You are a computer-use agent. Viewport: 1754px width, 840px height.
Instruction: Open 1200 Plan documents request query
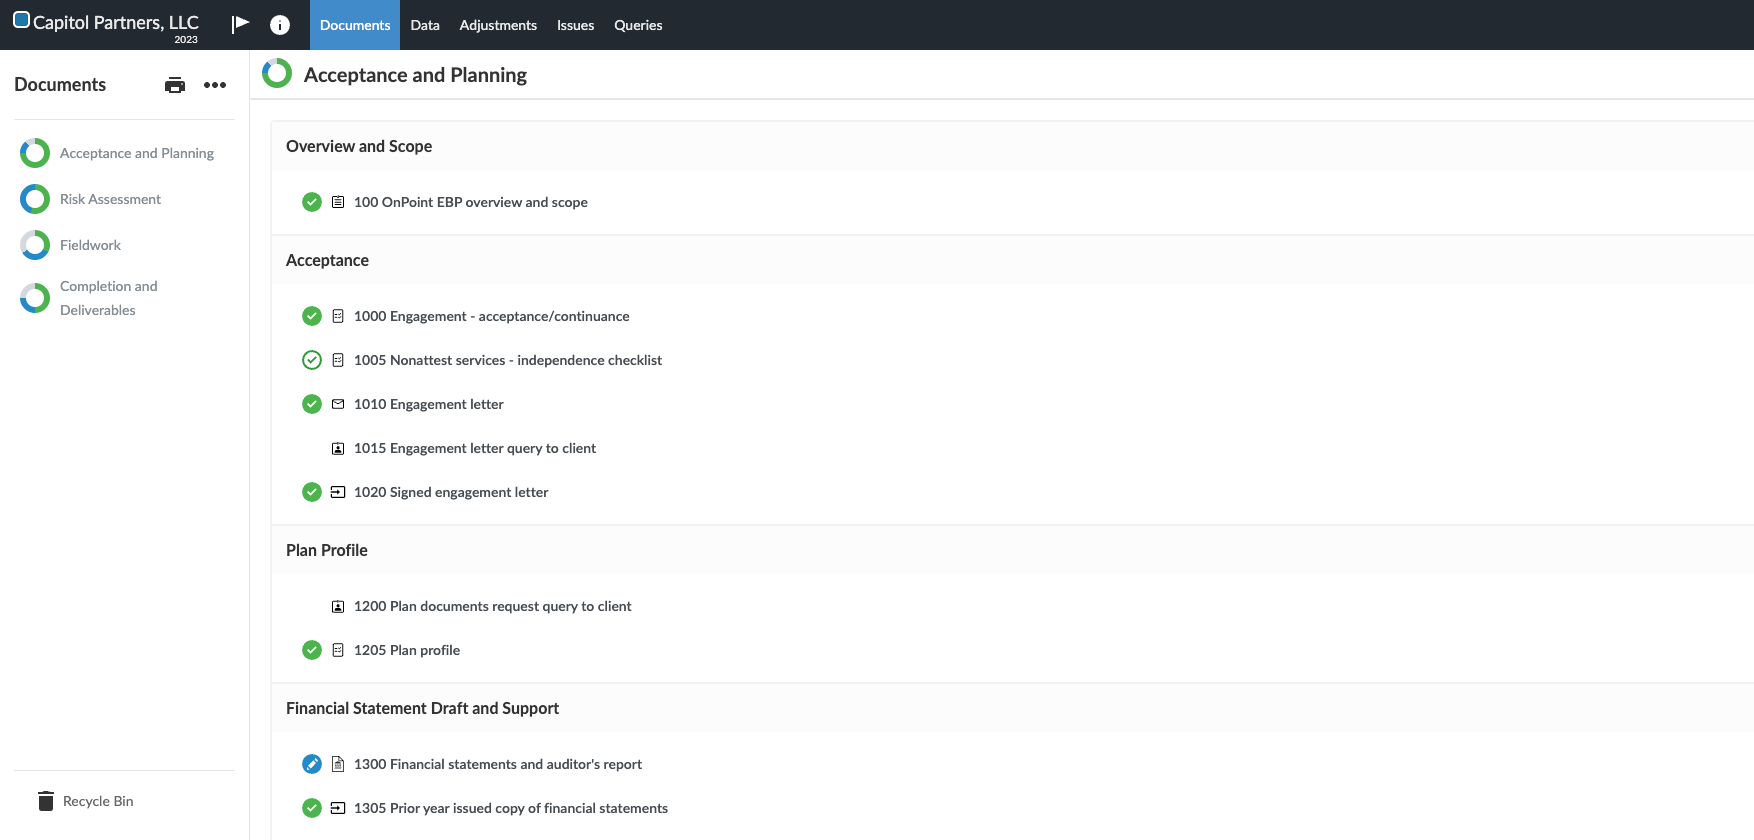[x=492, y=606]
